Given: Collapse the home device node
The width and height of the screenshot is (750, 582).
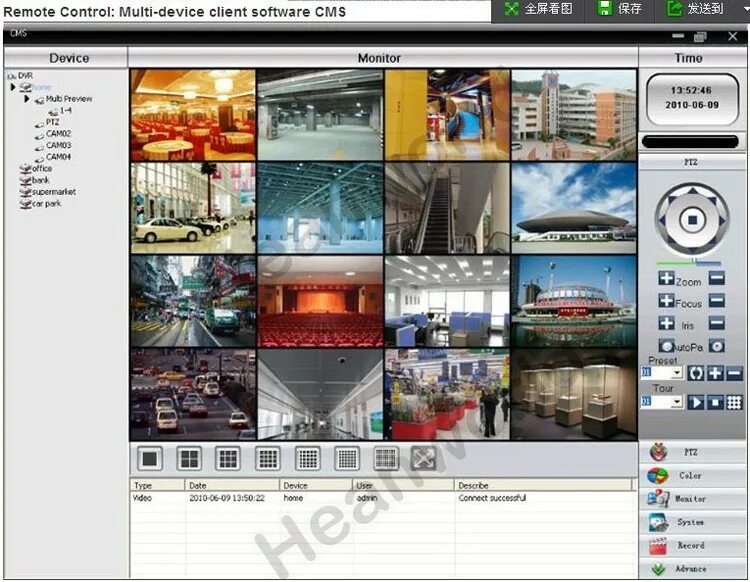Looking at the screenshot, I should [x=13, y=87].
